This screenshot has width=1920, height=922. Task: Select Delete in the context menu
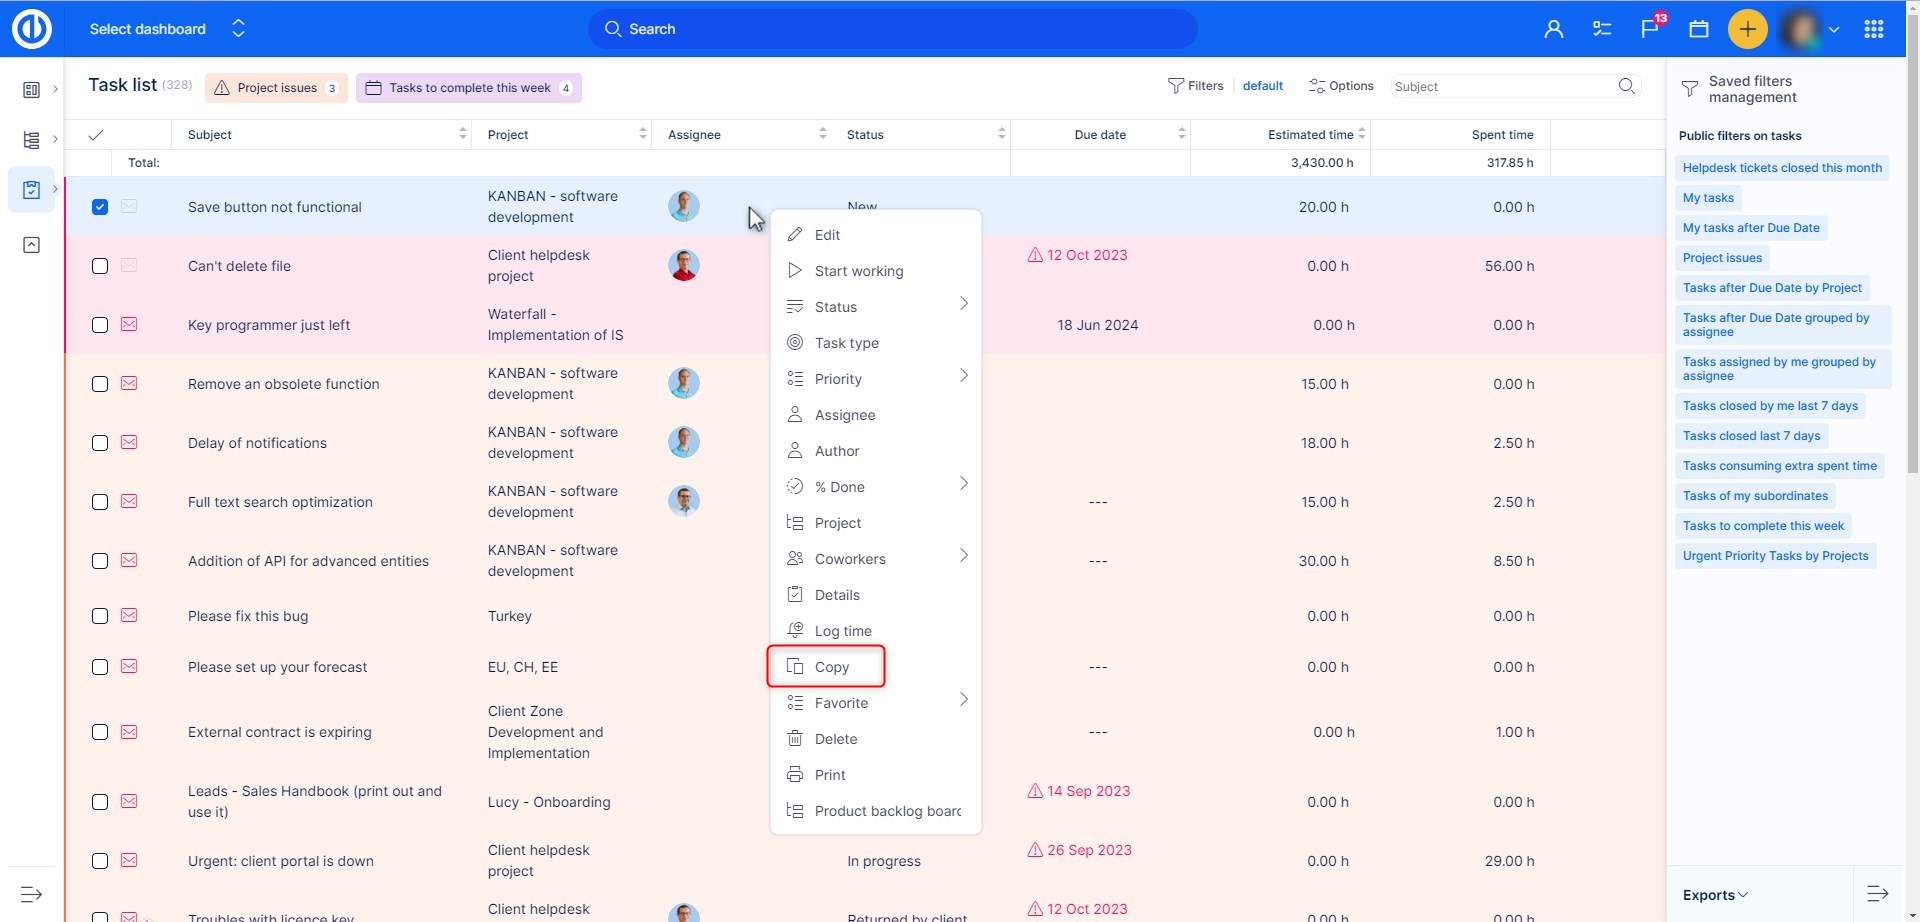(835, 739)
